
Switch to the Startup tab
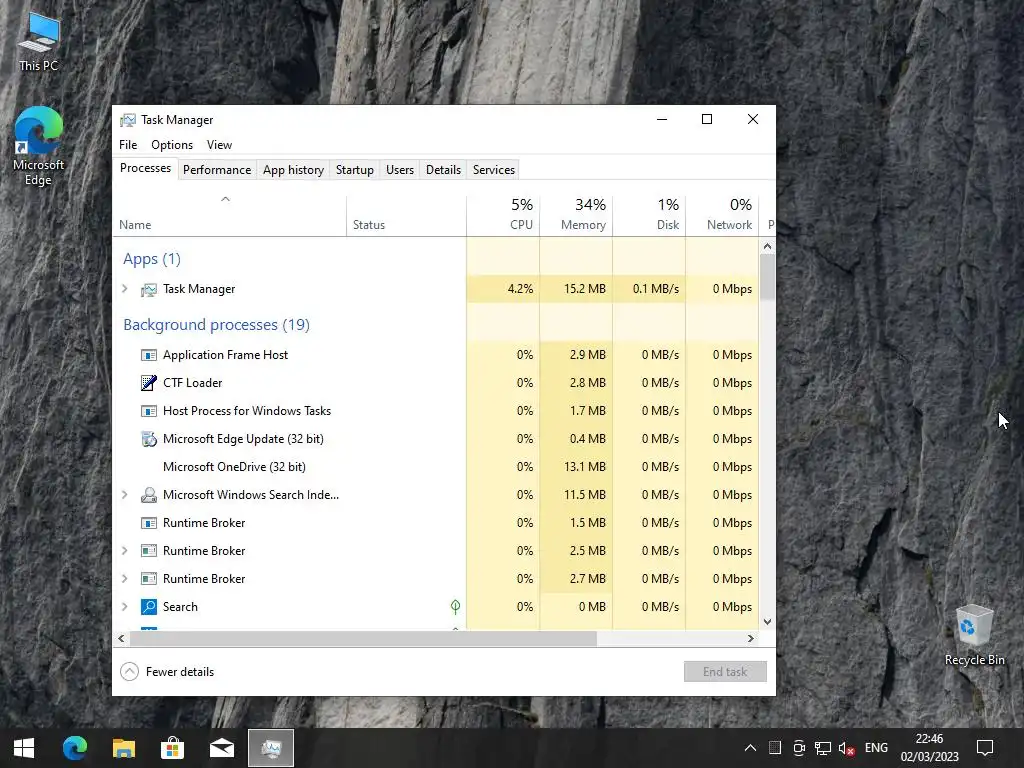tap(355, 170)
